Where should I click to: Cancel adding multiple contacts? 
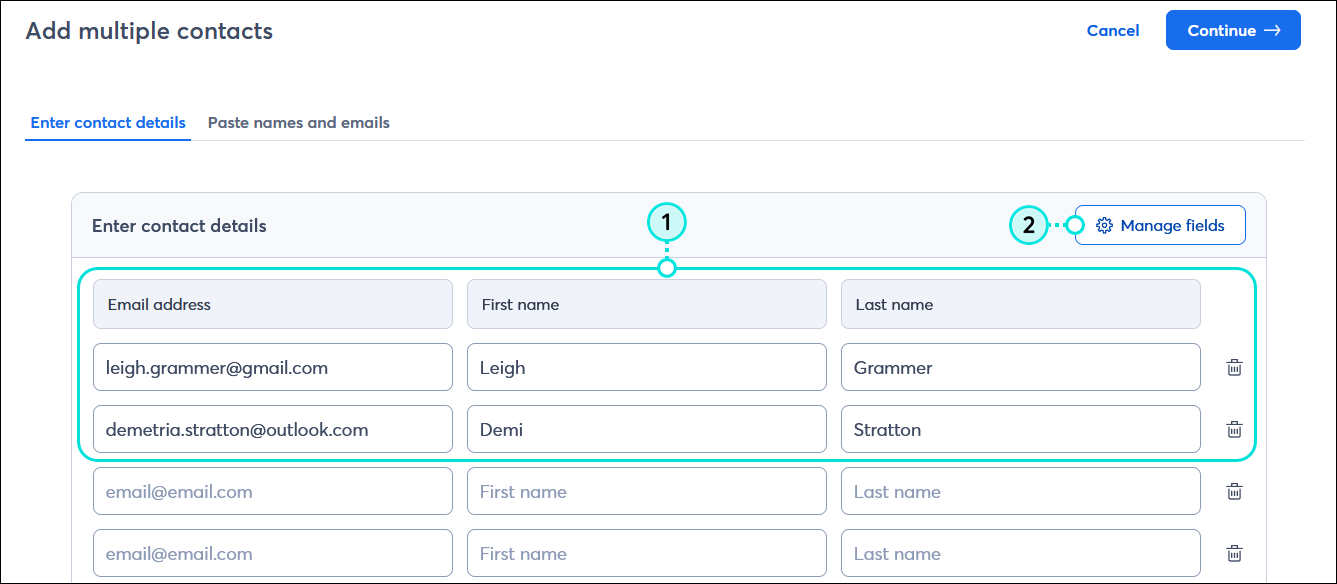pos(1113,31)
